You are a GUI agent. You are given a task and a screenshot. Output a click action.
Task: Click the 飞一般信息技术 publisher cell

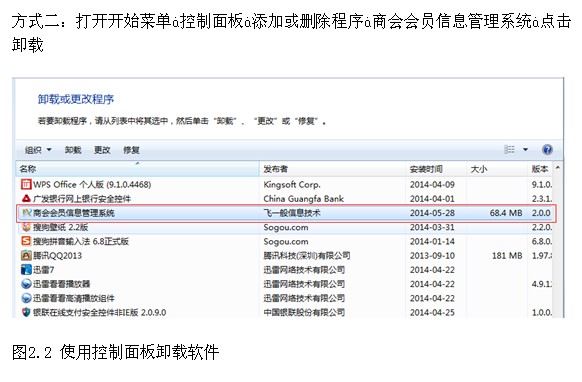point(292,213)
